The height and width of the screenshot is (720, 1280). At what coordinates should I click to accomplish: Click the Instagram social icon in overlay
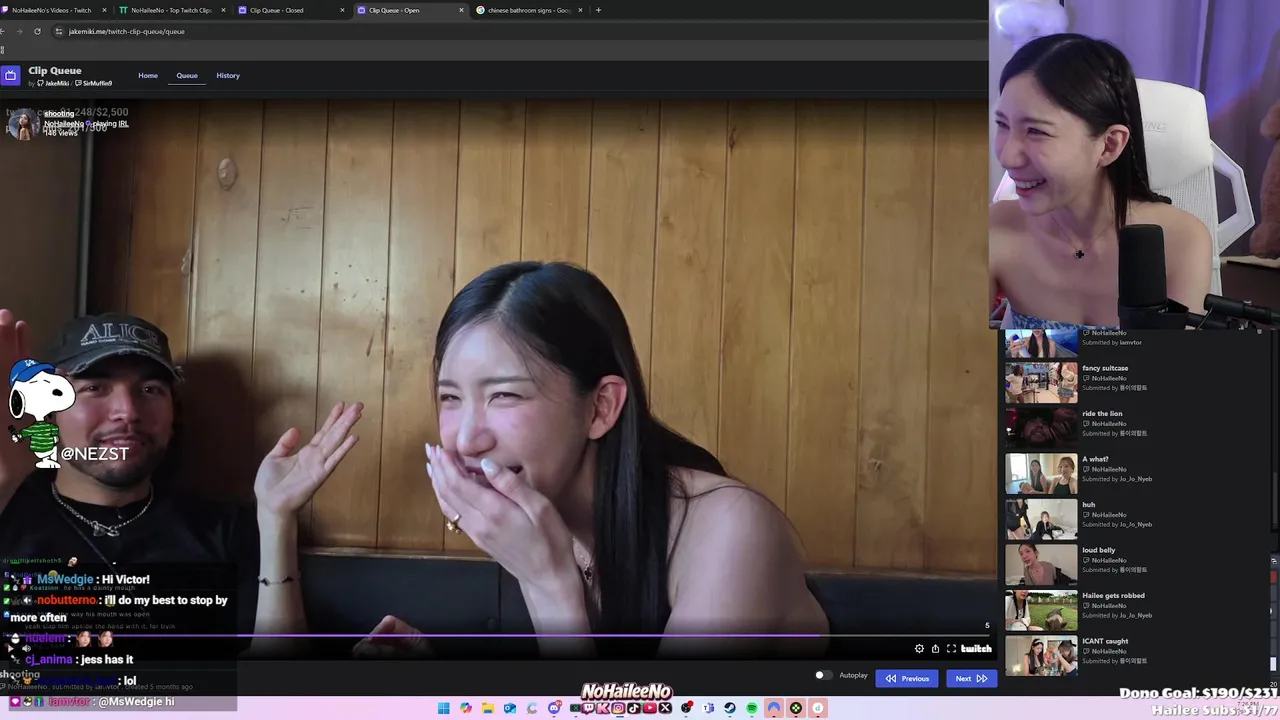619,708
